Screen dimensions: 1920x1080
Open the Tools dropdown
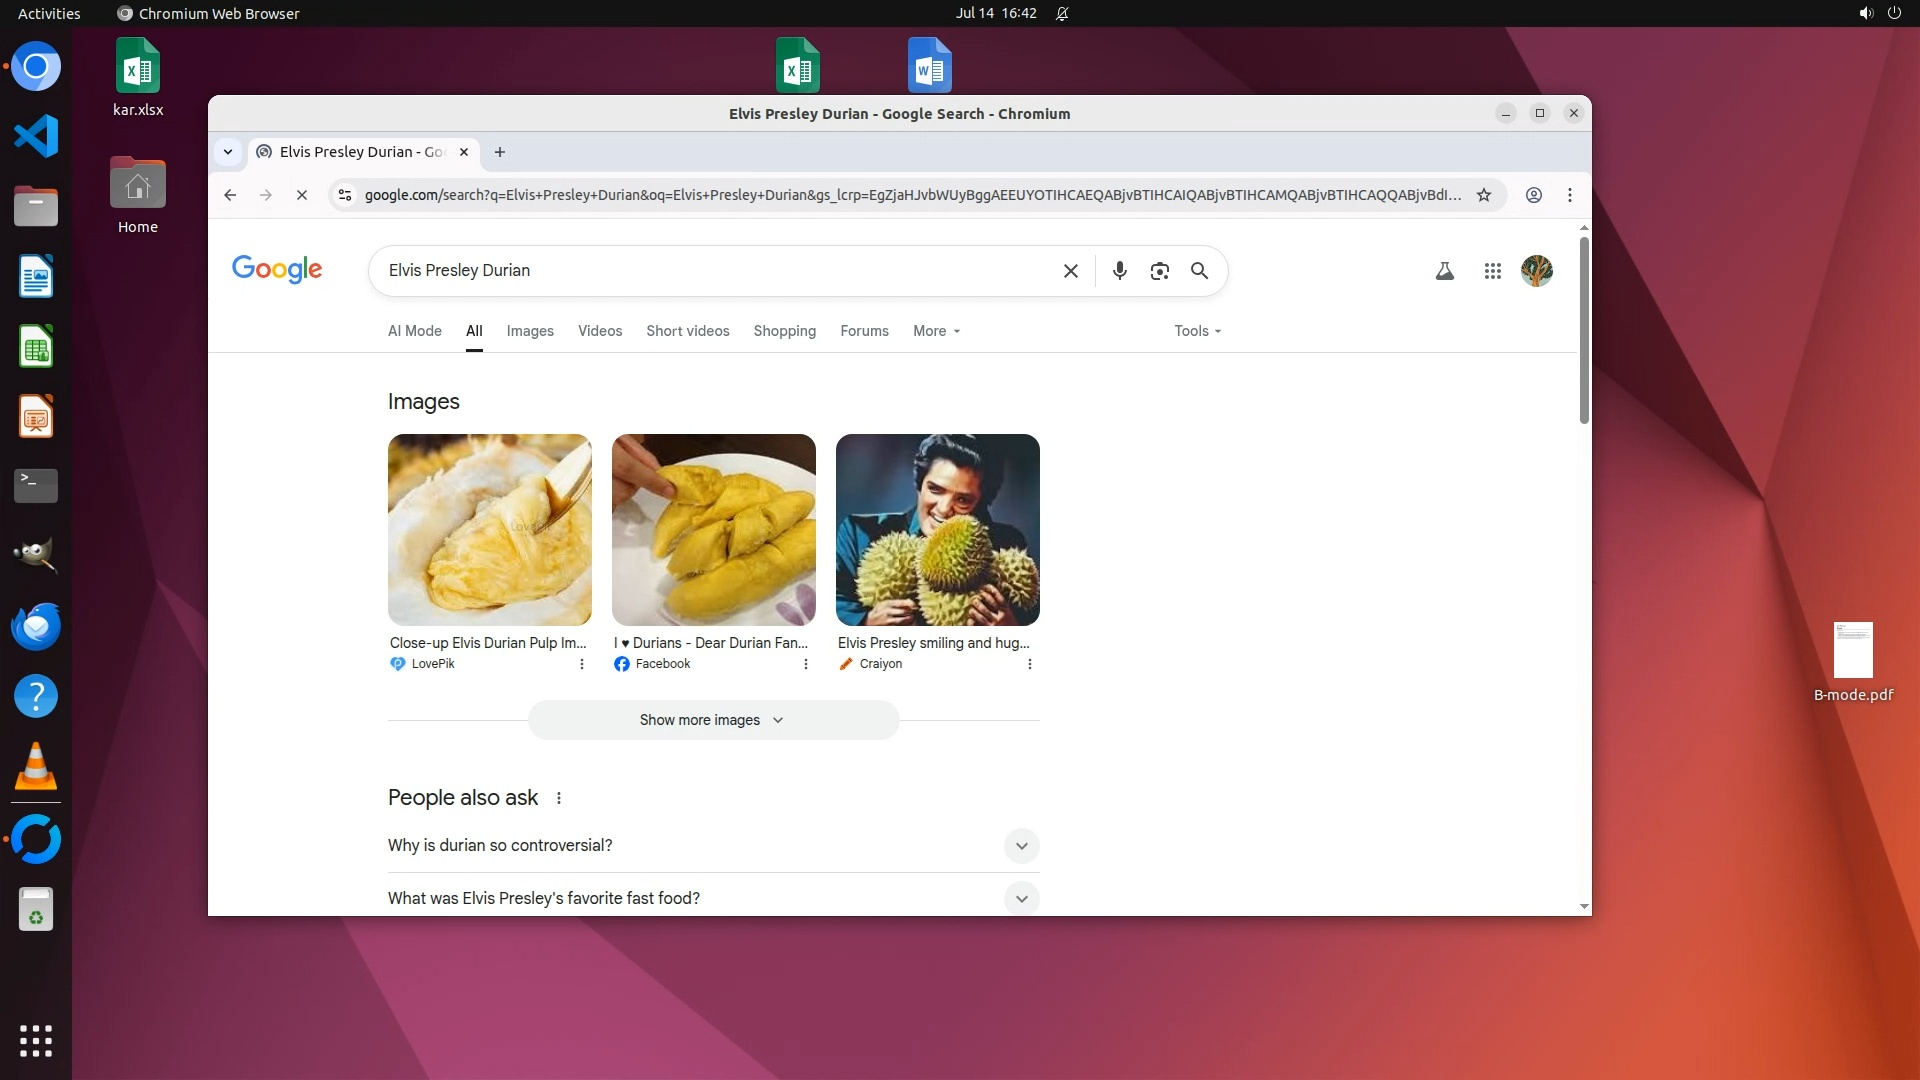(1197, 331)
